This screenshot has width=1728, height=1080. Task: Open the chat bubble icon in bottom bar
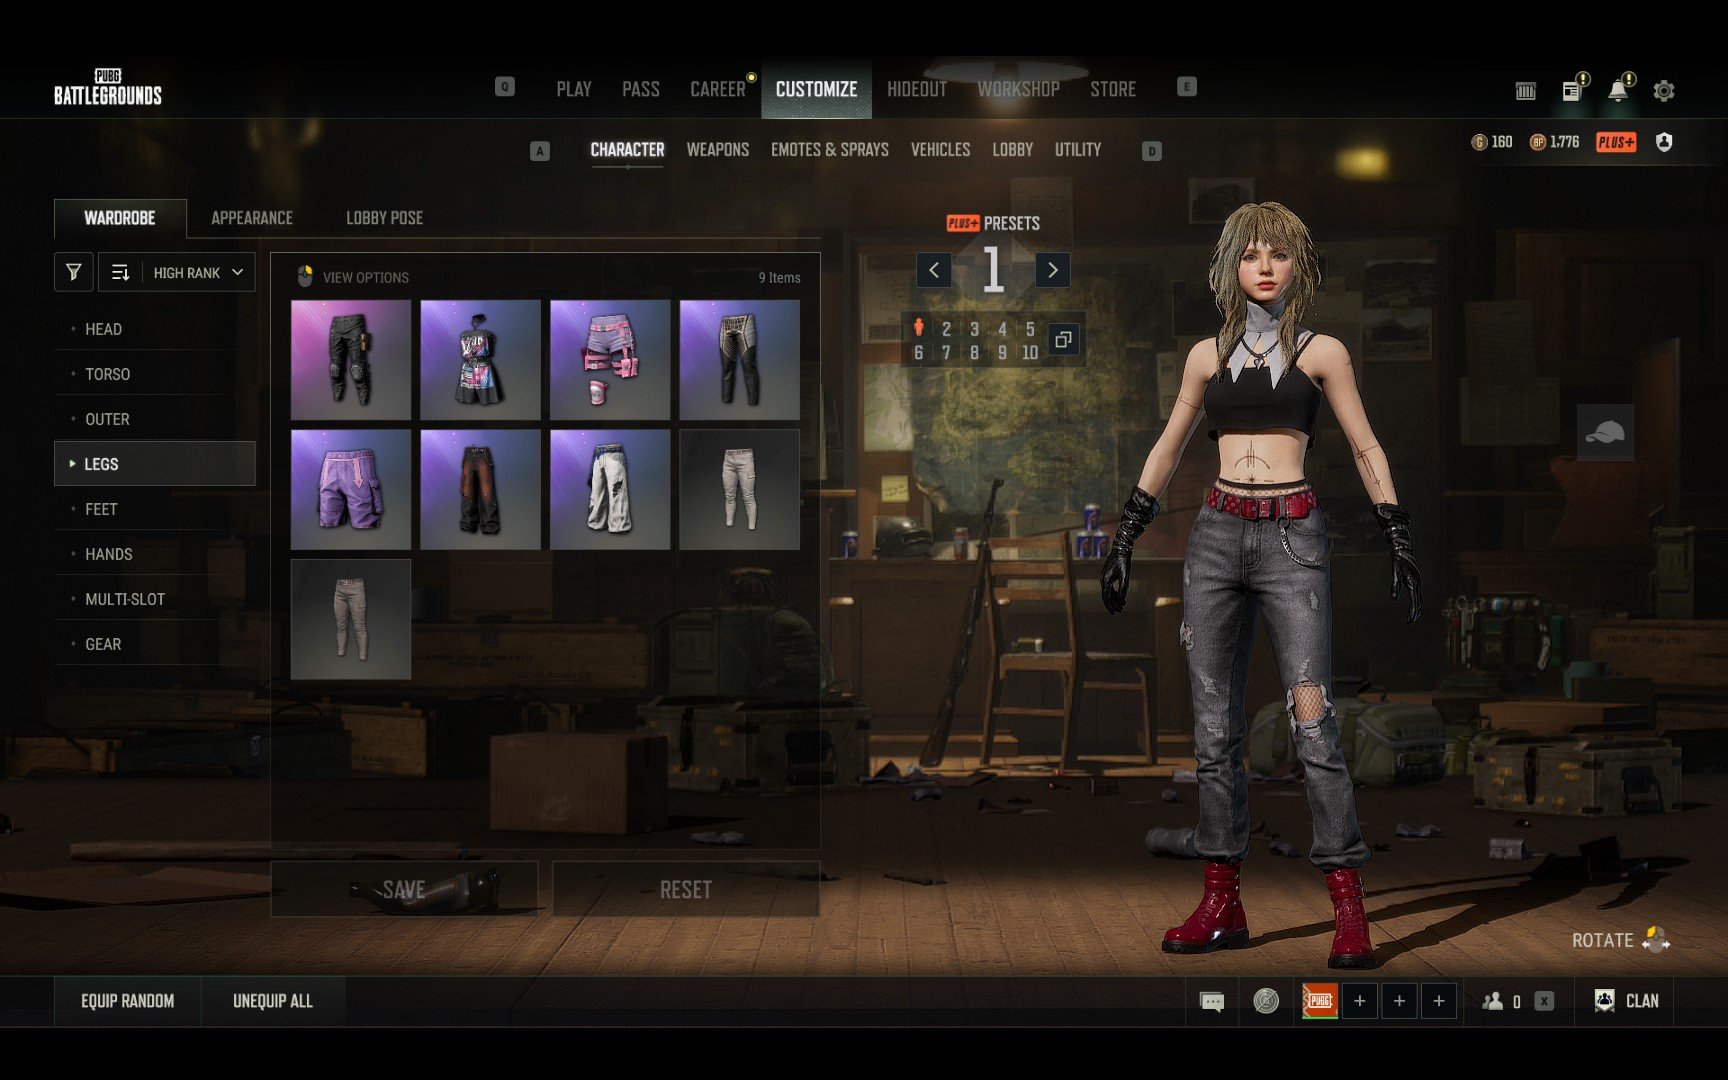[x=1212, y=1001]
